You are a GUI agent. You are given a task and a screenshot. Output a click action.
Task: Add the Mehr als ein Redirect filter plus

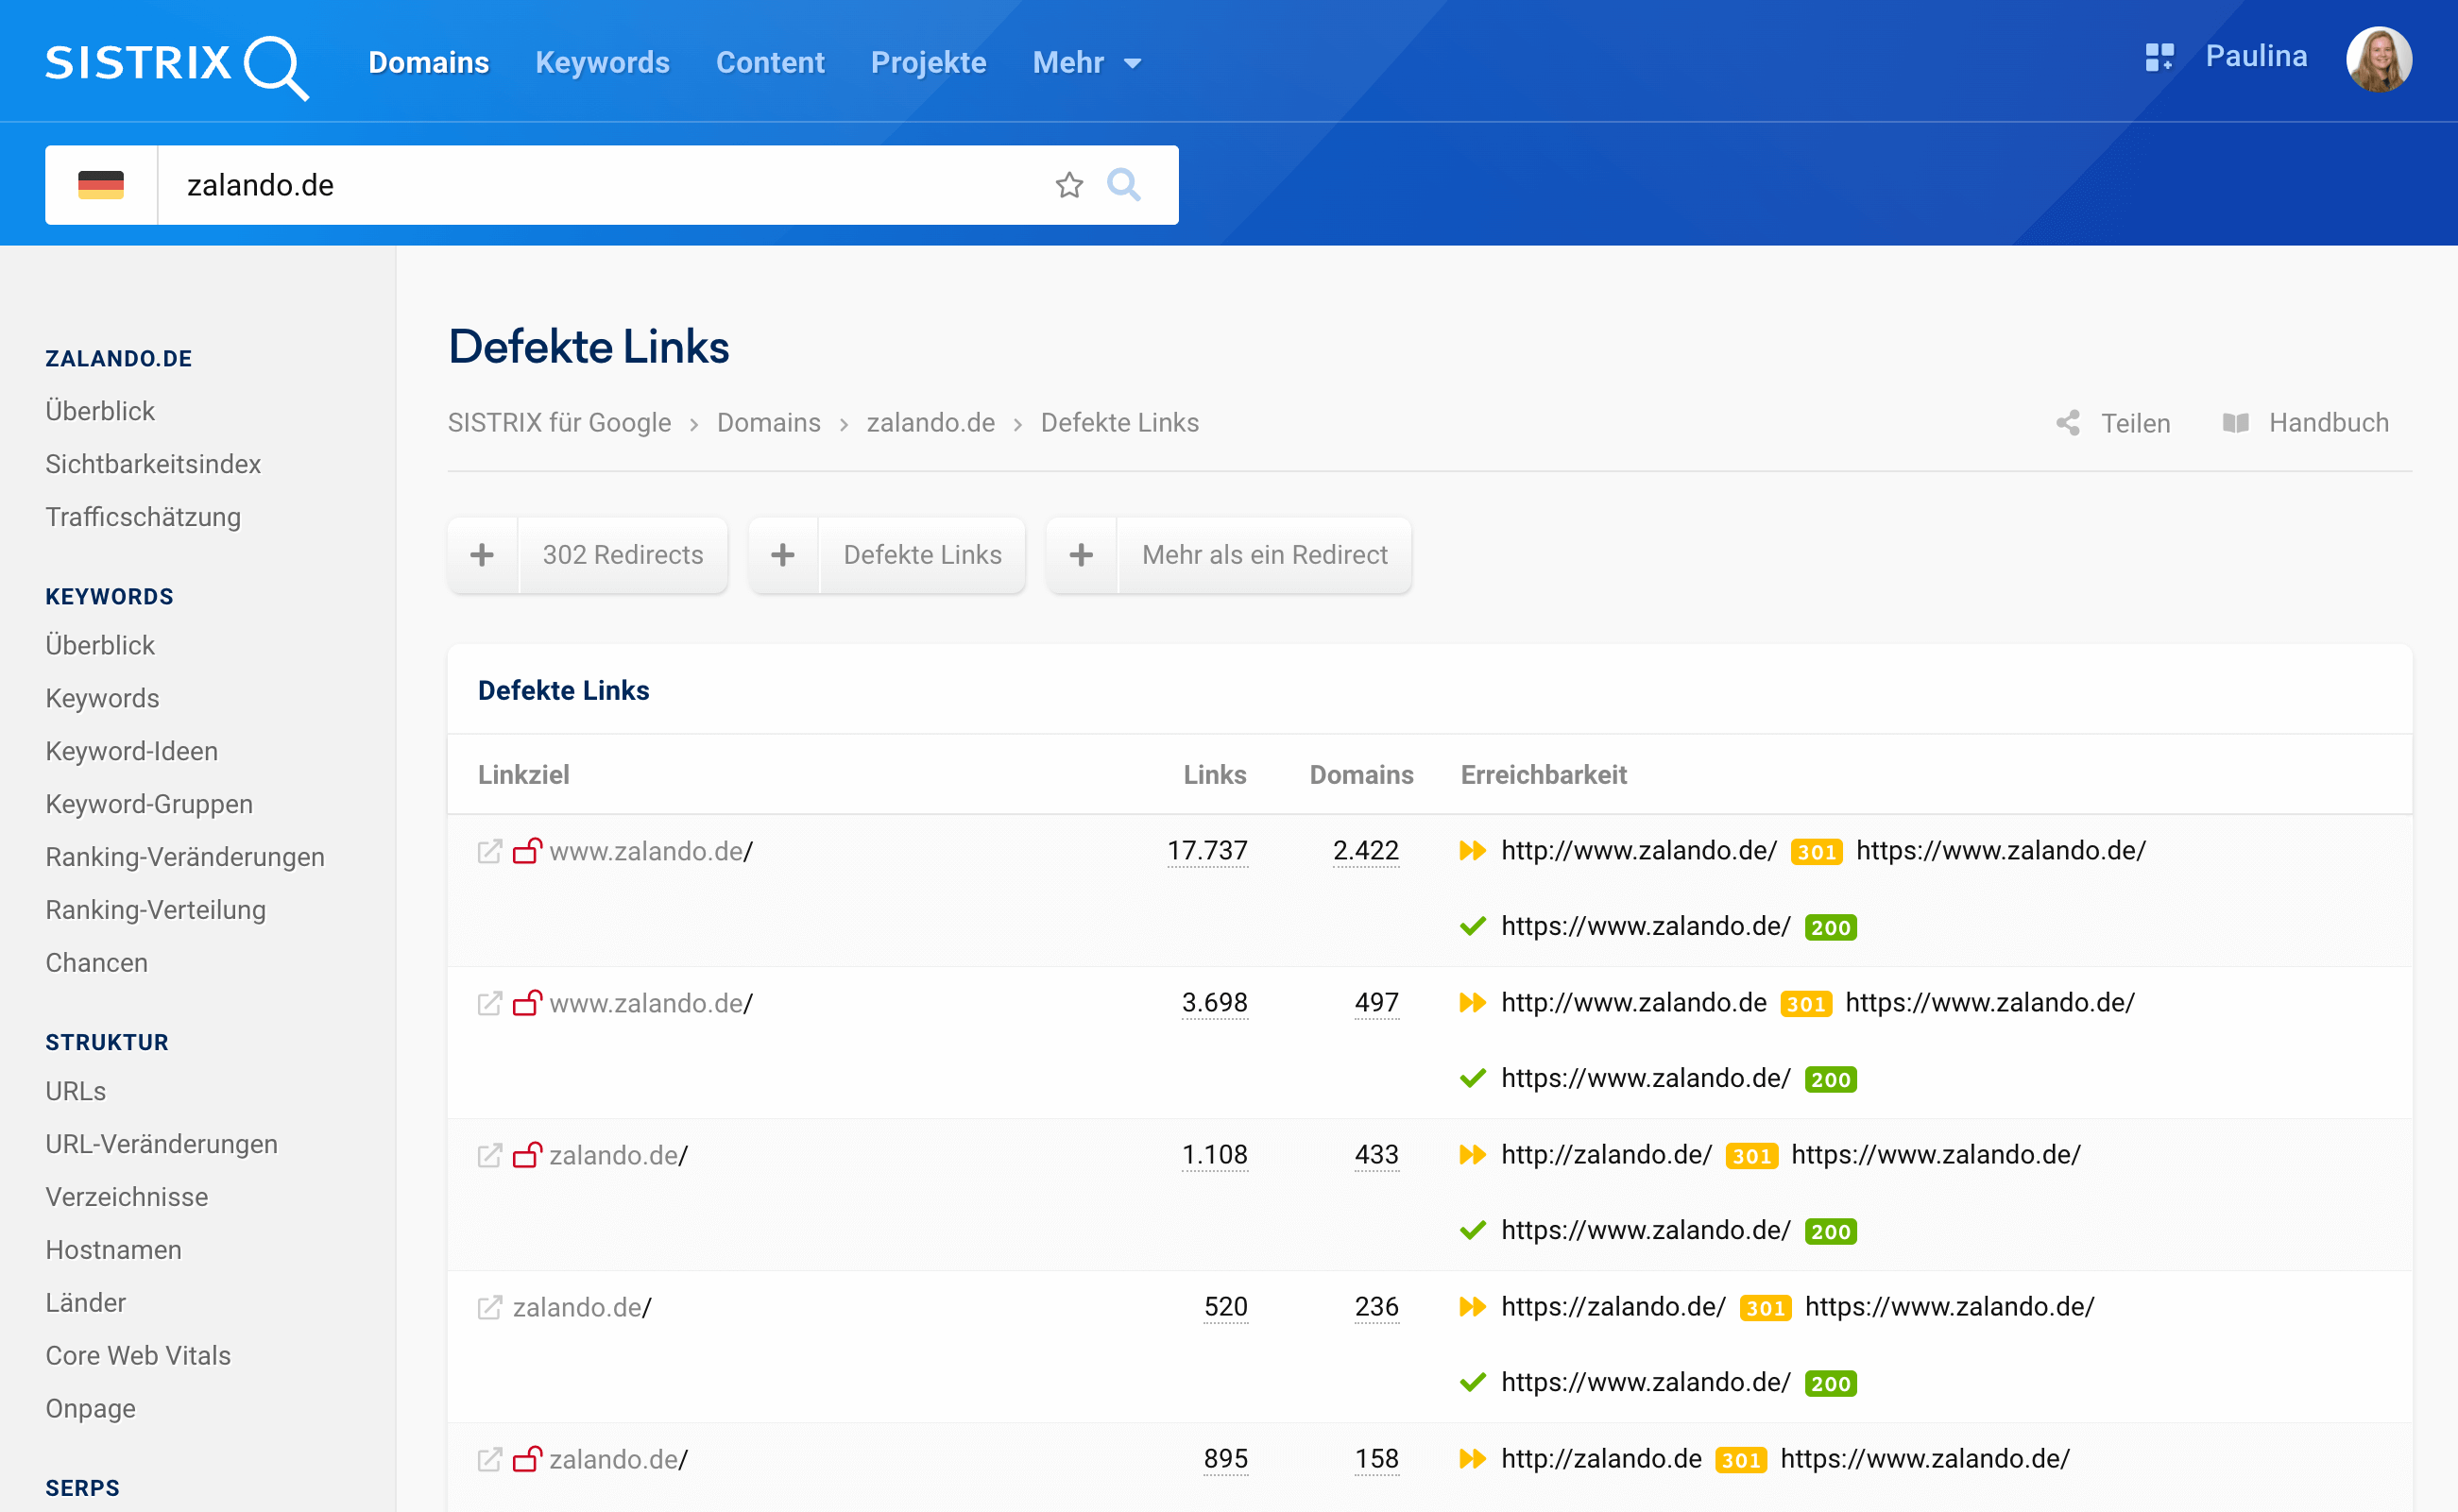(x=1081, y=555)
